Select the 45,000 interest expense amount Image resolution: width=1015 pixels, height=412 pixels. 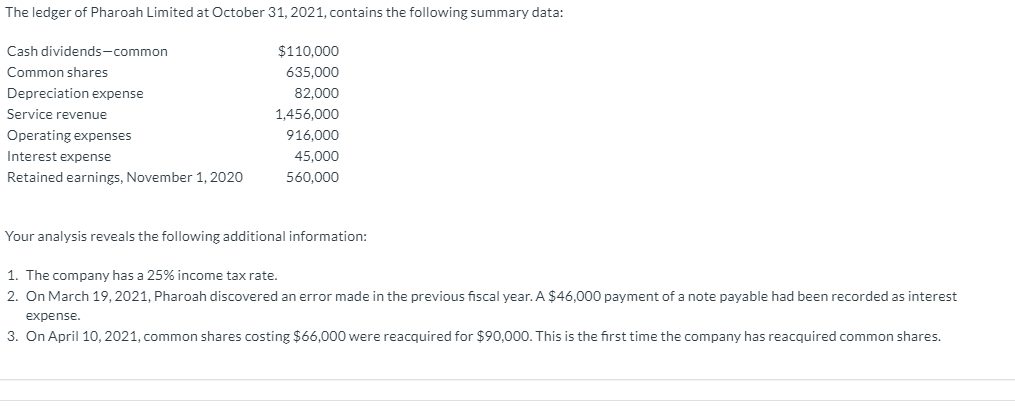[316, 156]
